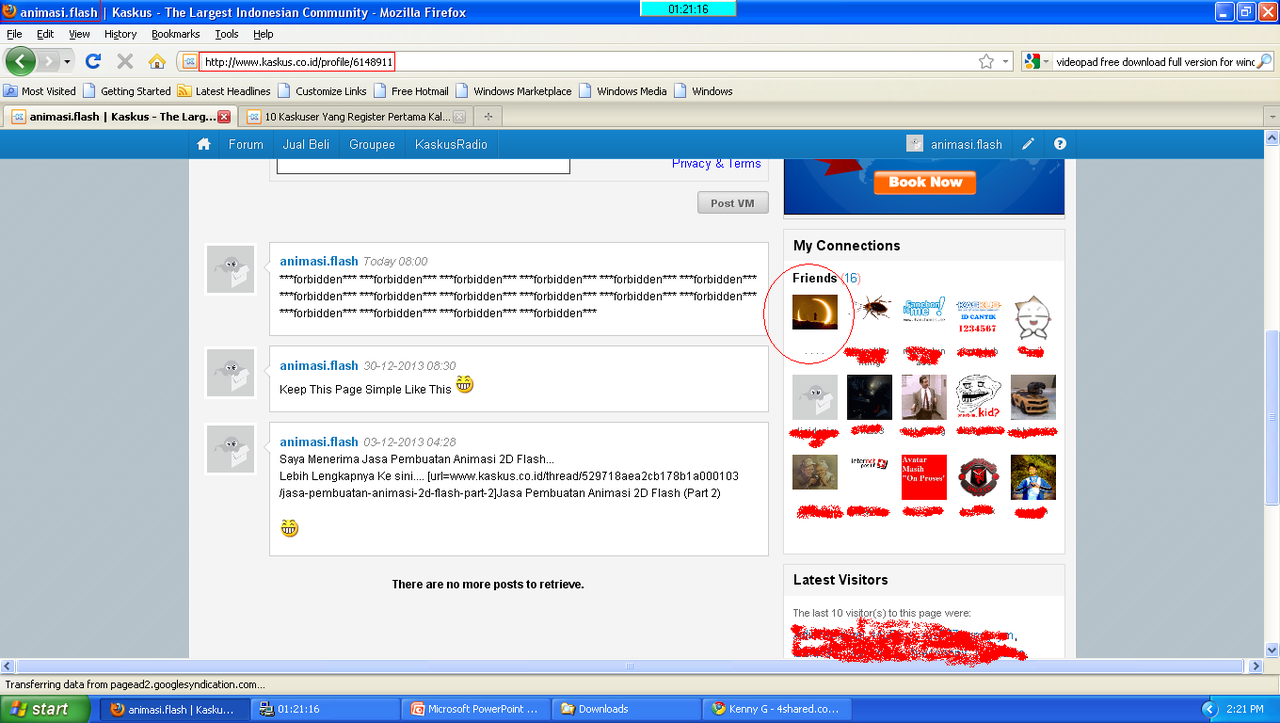The image size is (1280, 723).
Task: Open animasi.flash name on 30-12-2013 post
Action: tap(319, 366)
